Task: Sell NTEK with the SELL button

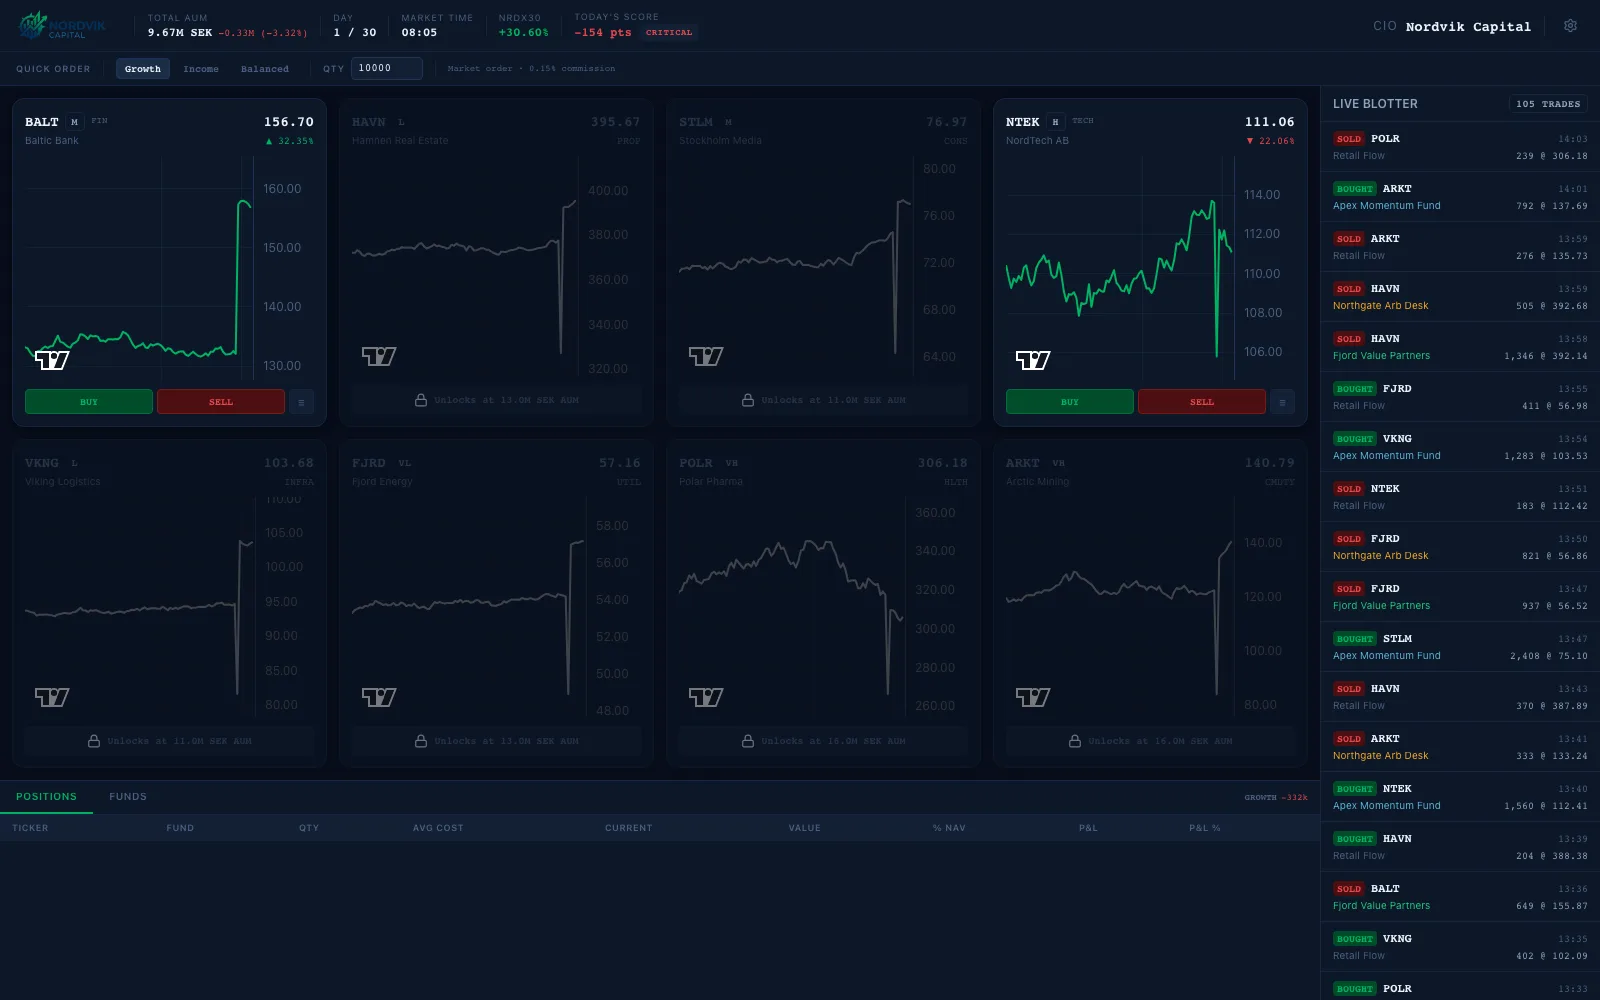Action: pos(1202,402)
